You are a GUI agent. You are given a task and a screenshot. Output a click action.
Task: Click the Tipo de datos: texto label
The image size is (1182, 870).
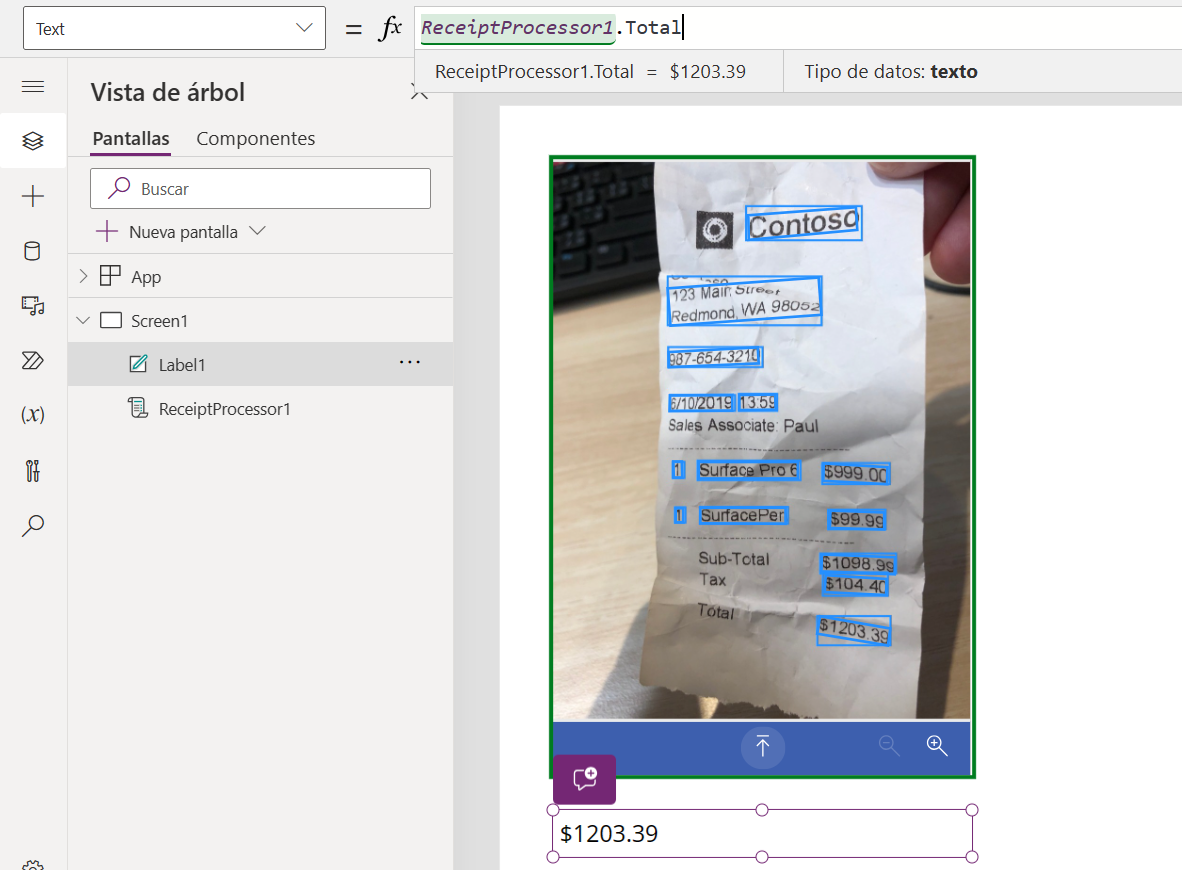pyautogui.click(x=890, y=72)
